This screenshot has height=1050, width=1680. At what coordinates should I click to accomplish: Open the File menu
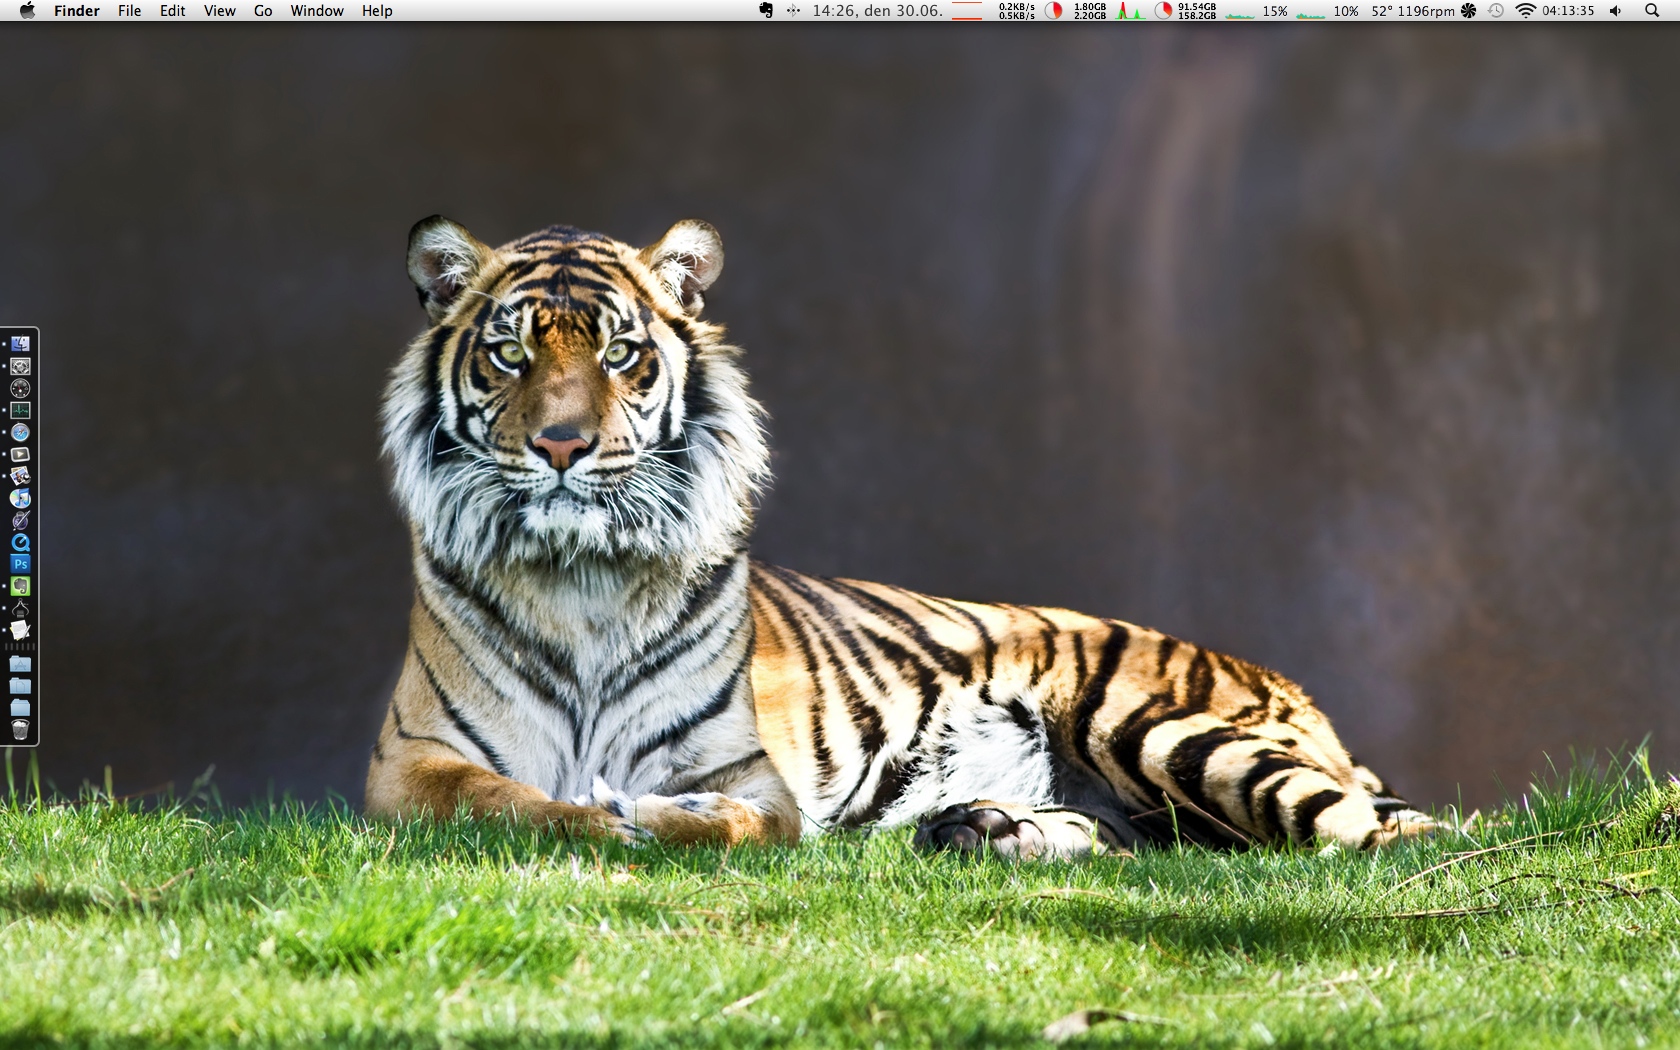[129, 11]
